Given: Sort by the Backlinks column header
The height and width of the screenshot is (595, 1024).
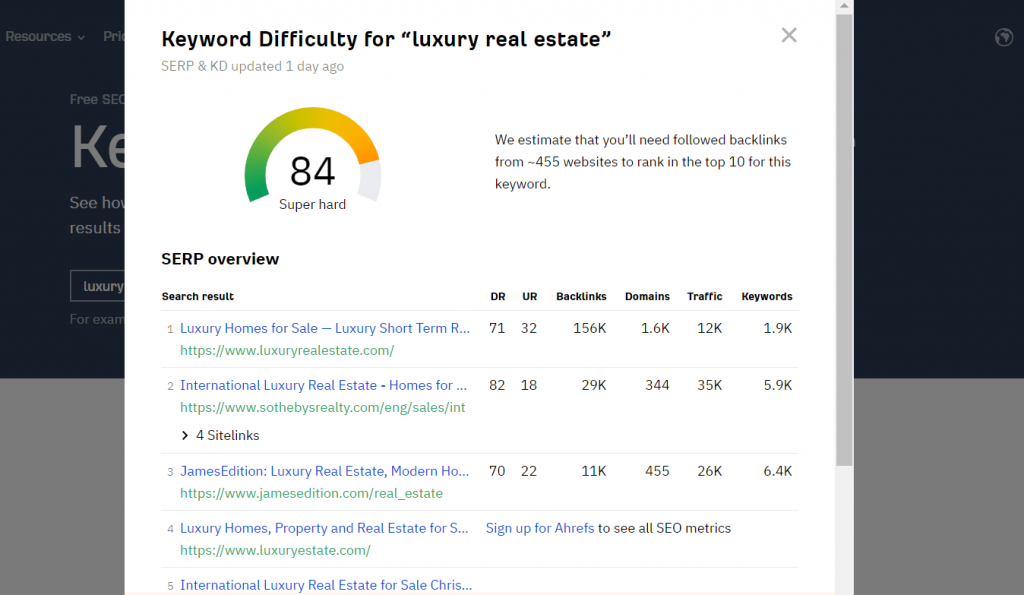Looking at the screenshot, I should 581,296.
